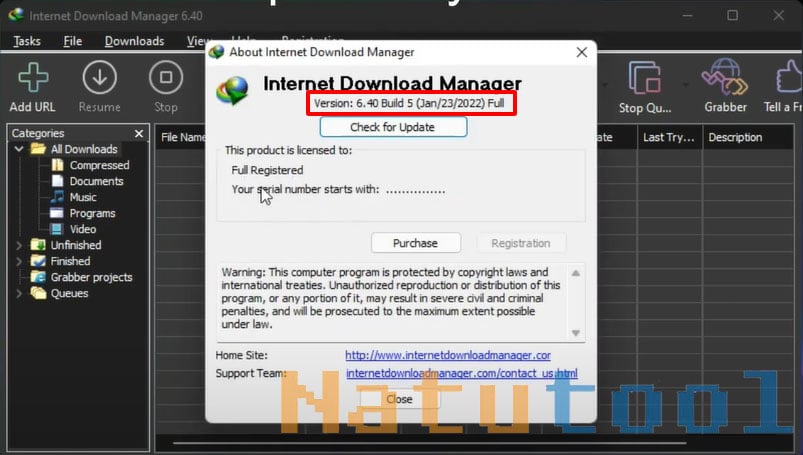This screenshot has height=455, width=803.
Task: Close the About dialog with X
Action: pos(581,52)
